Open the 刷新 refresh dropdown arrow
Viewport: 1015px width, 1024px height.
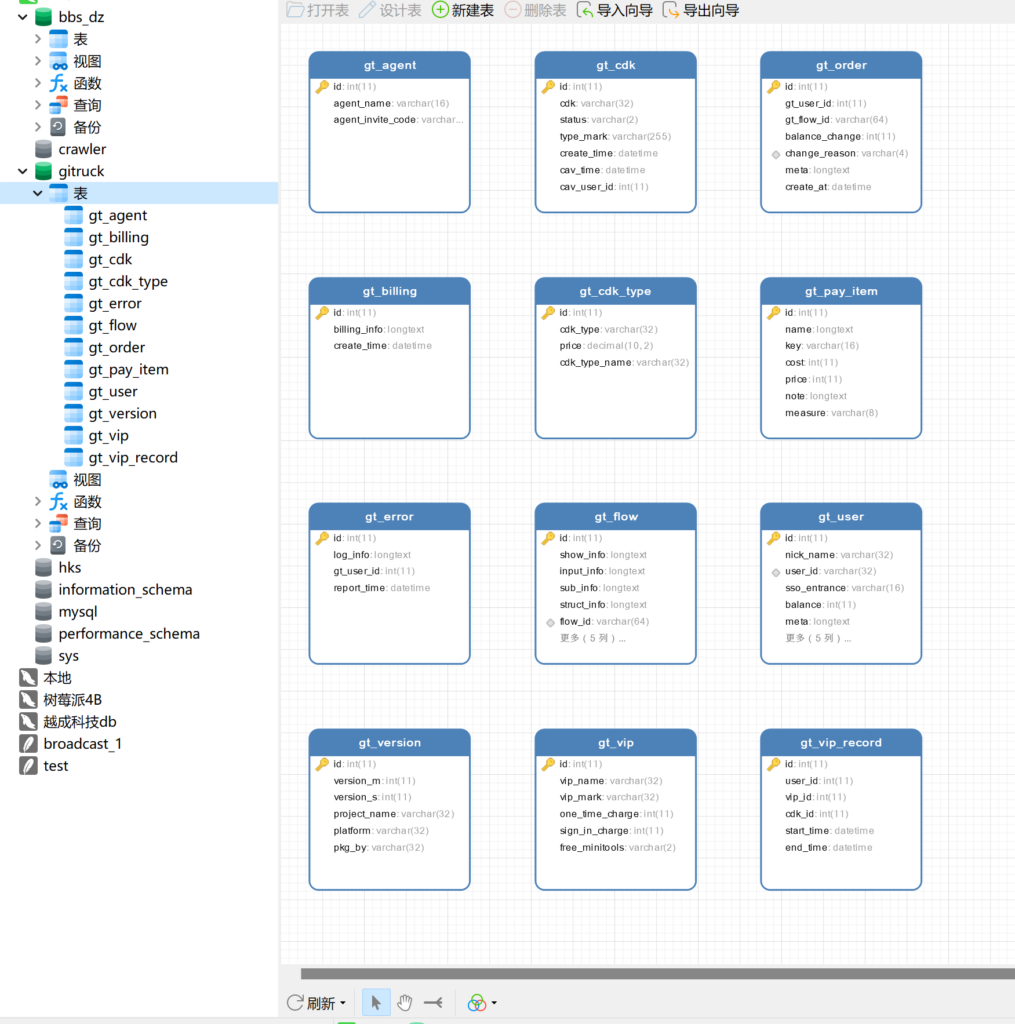[343, 1003]
